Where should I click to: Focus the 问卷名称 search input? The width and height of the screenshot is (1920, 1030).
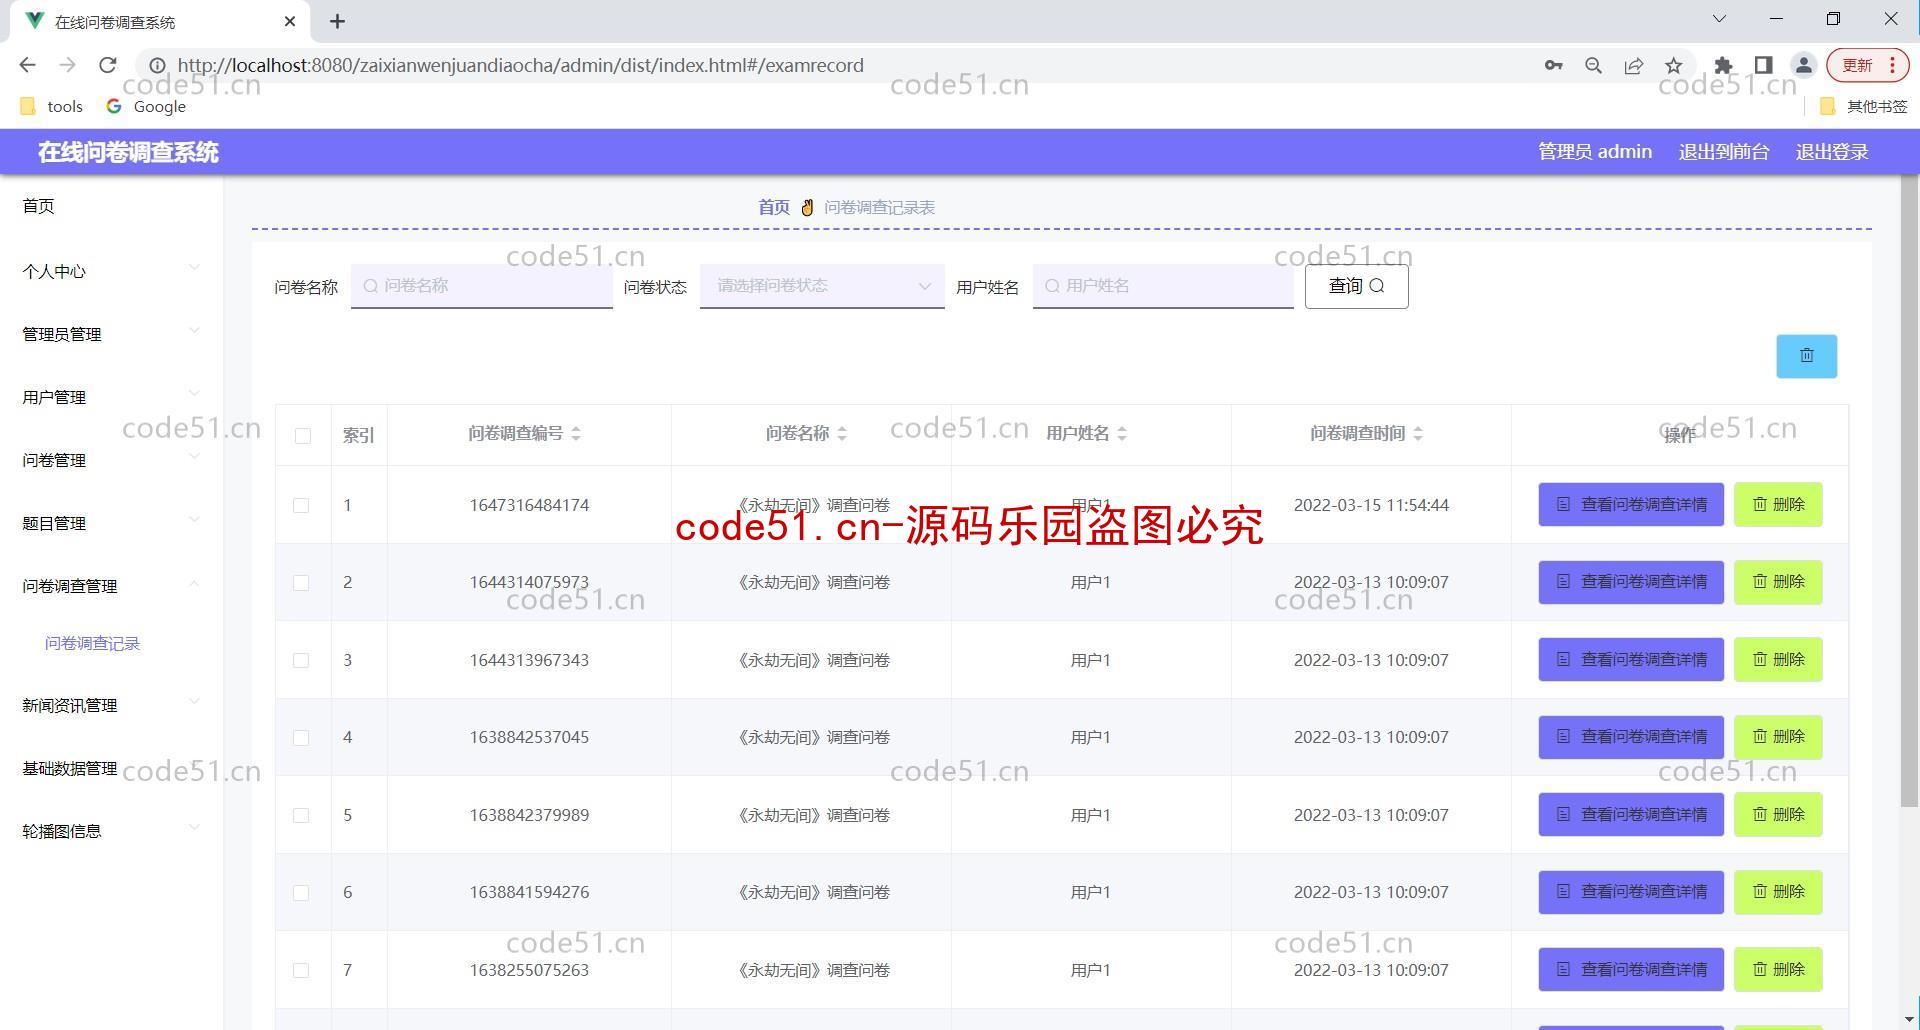(481, 286)
